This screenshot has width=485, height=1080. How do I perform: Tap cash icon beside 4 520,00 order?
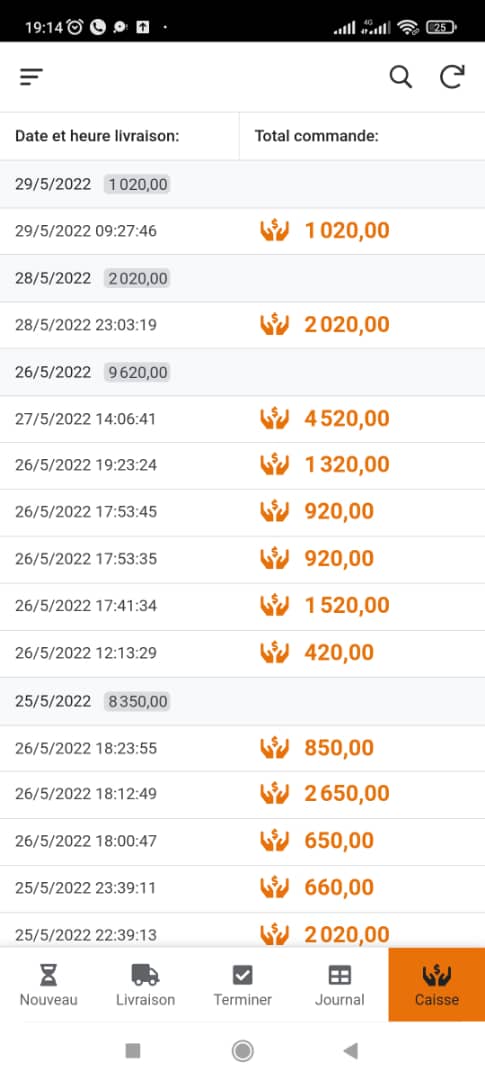click(x=274, y=418)
